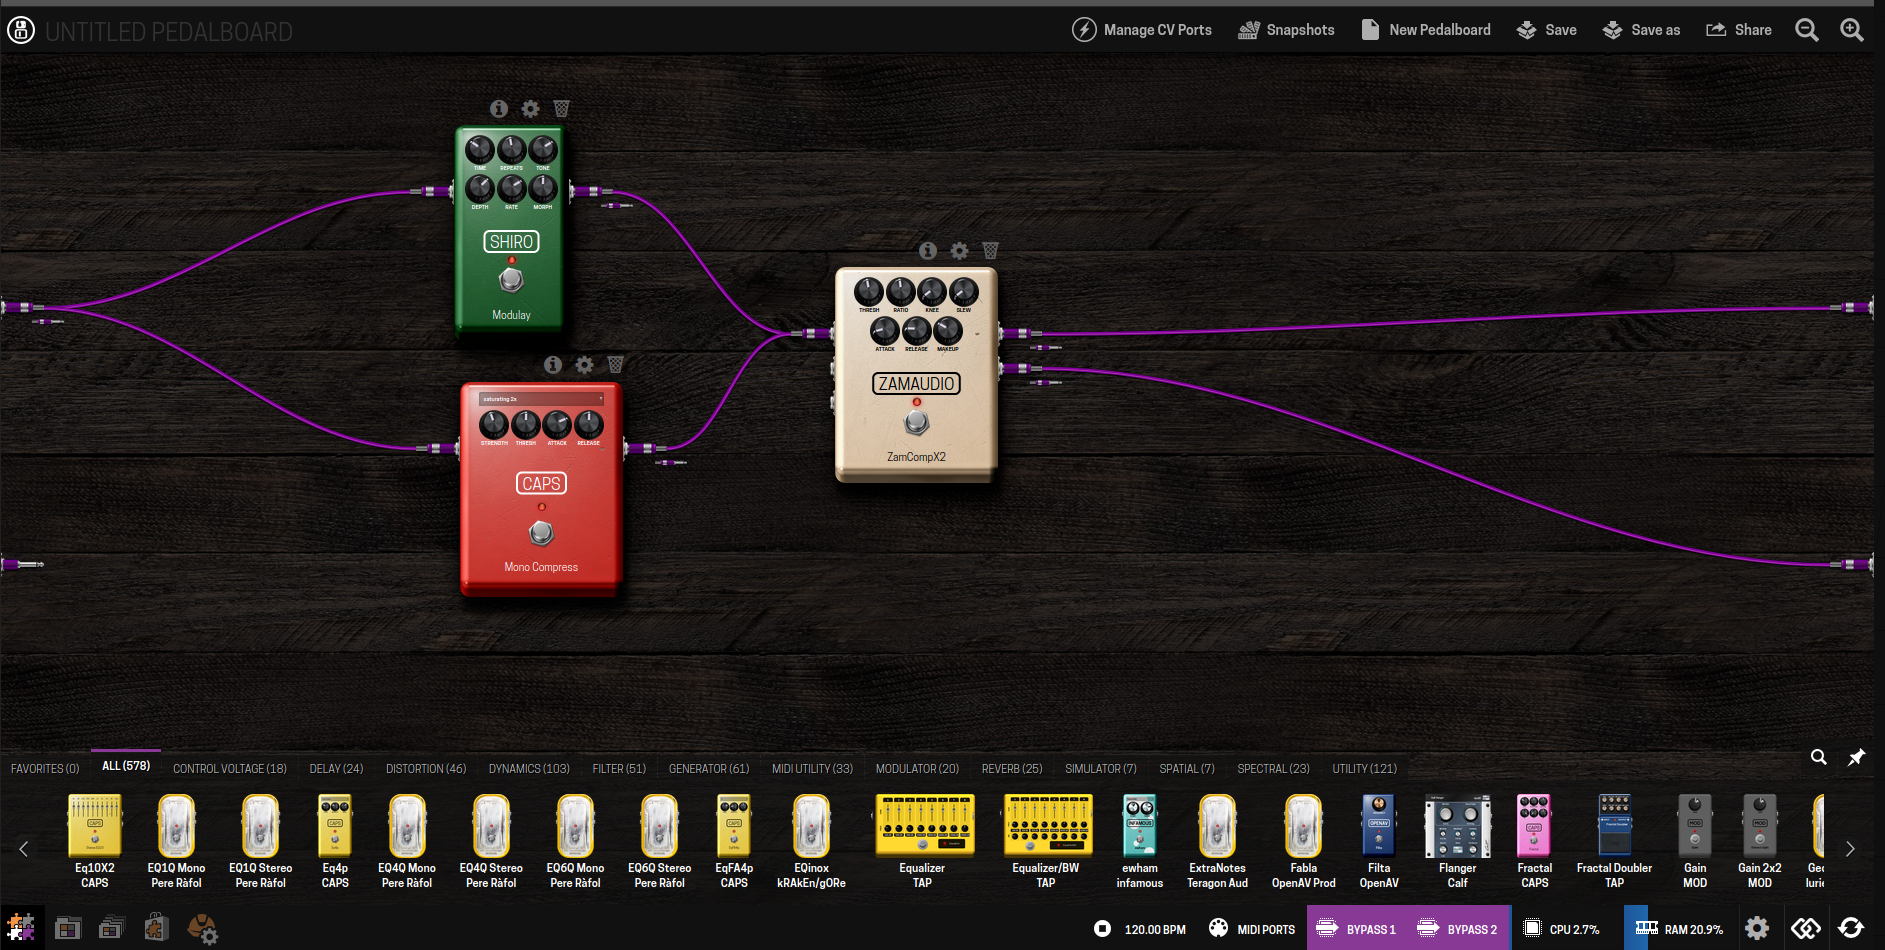The image size is (1885, 950).
Task: Open DISTORTION (46) category
Action: coord(426,769)
